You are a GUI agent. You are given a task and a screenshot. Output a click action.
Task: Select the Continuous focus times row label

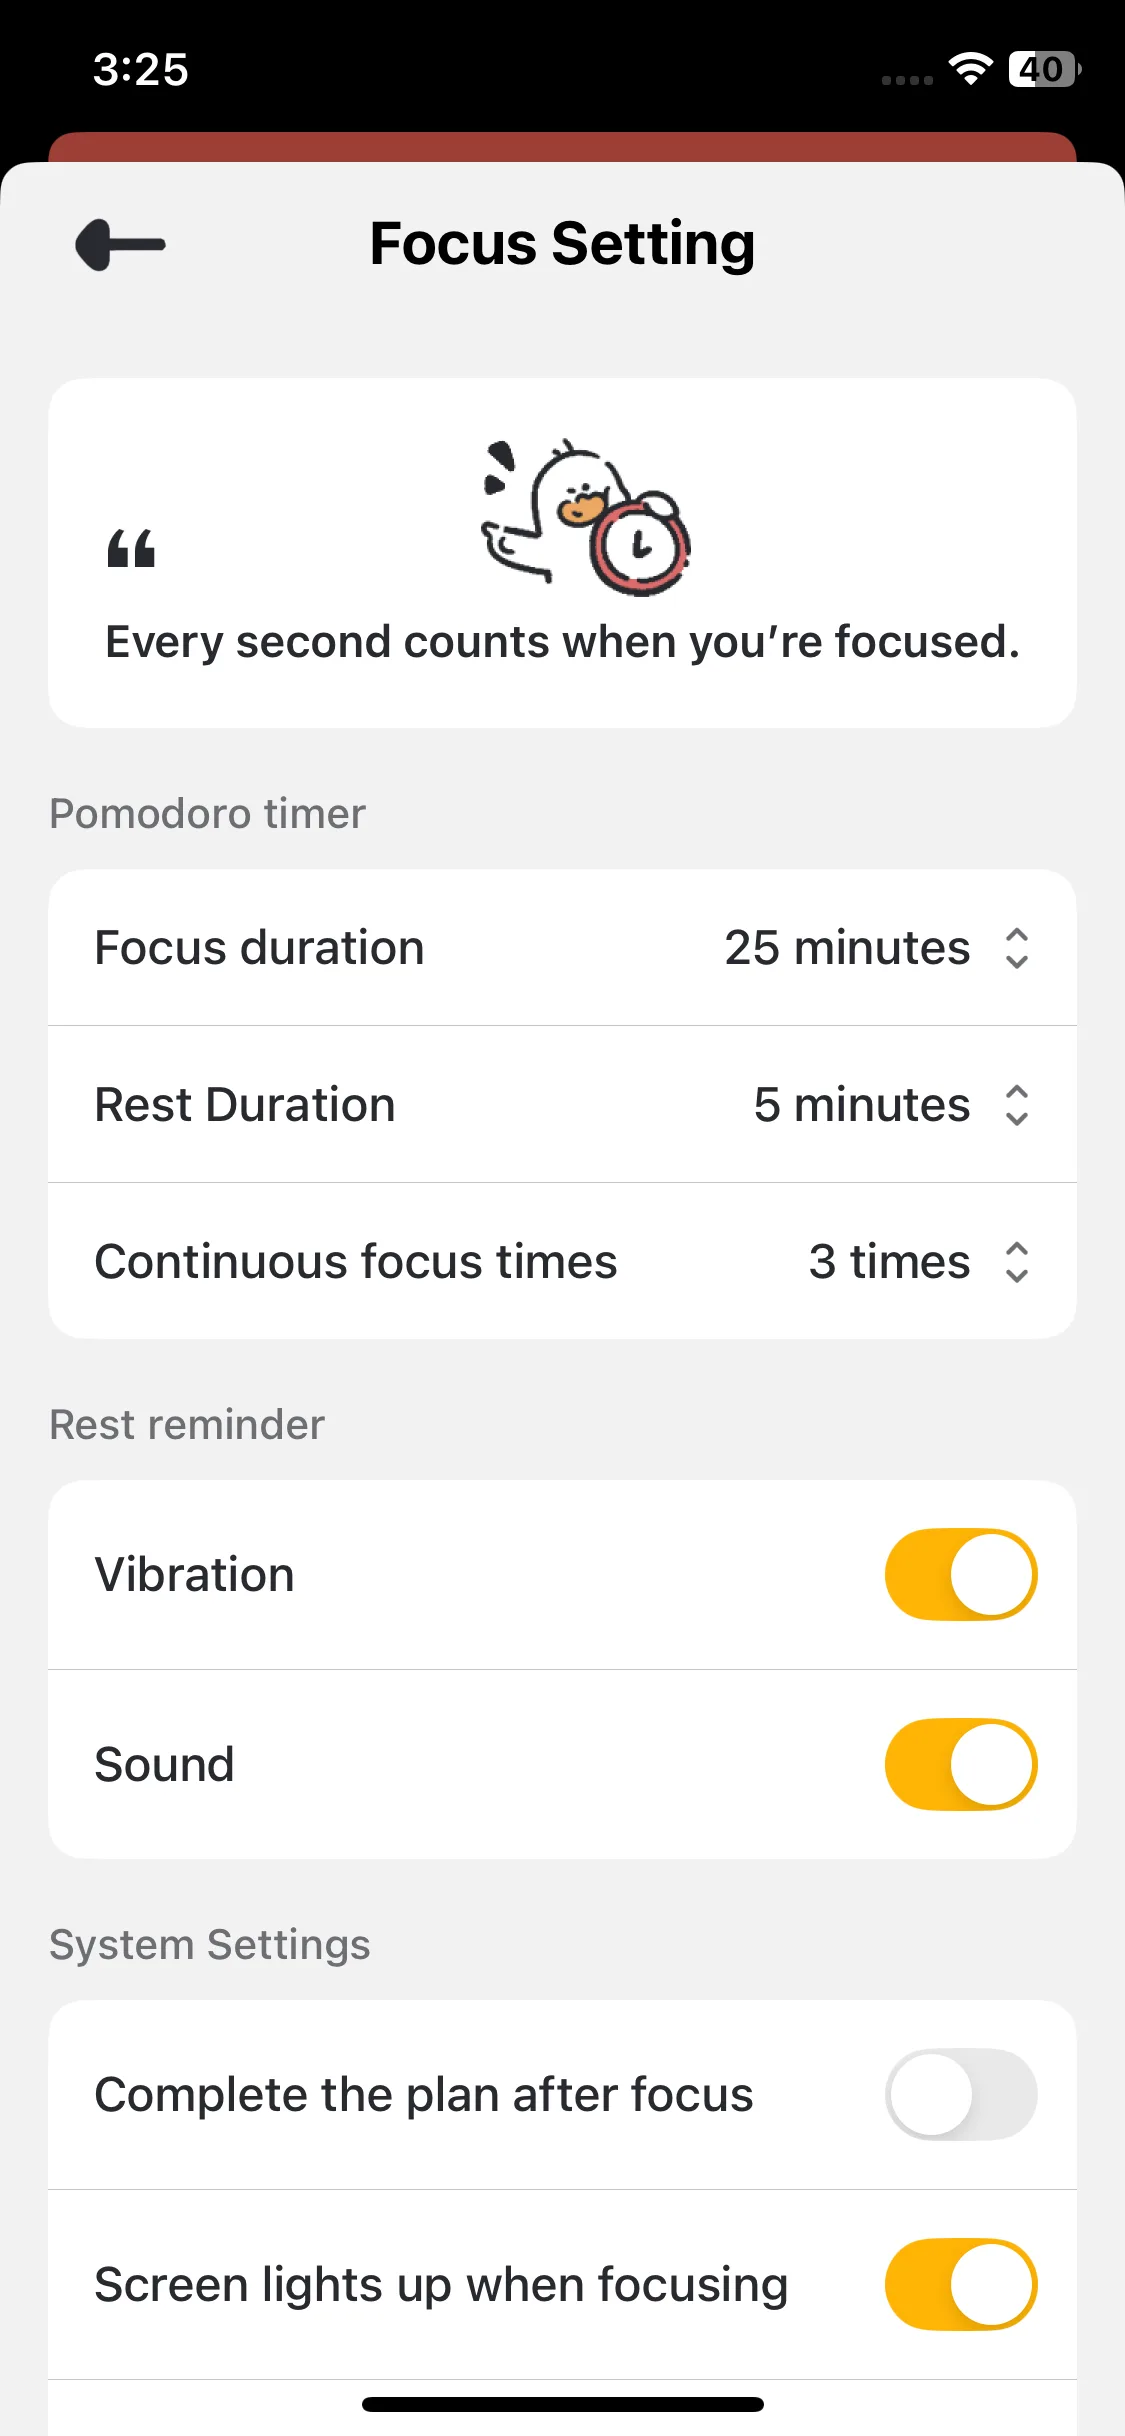click(x=356, y=1262)
